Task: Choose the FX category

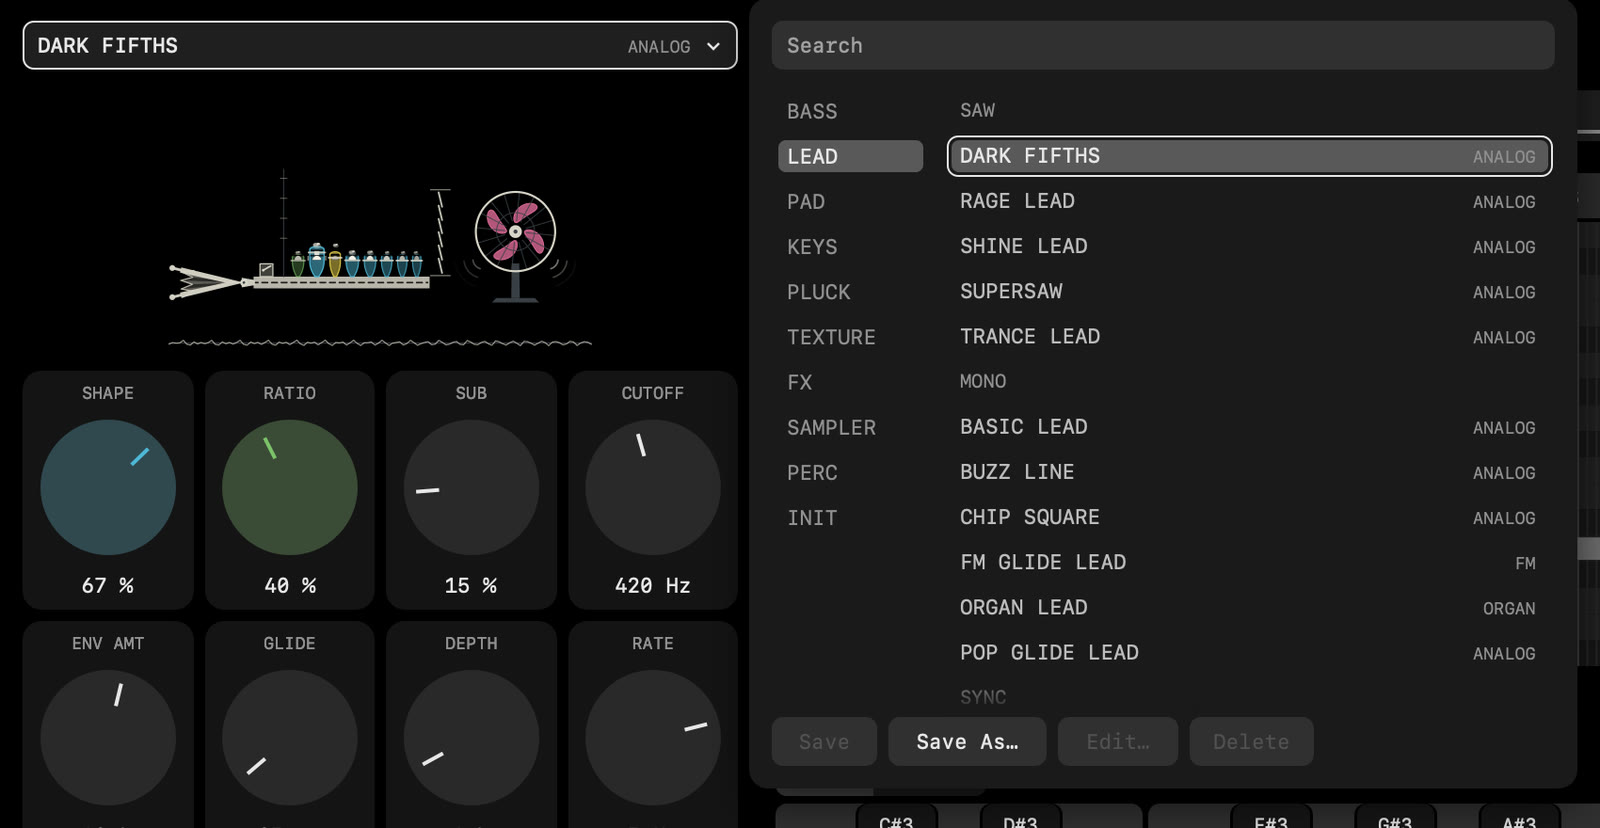Action: click(850, 382)
